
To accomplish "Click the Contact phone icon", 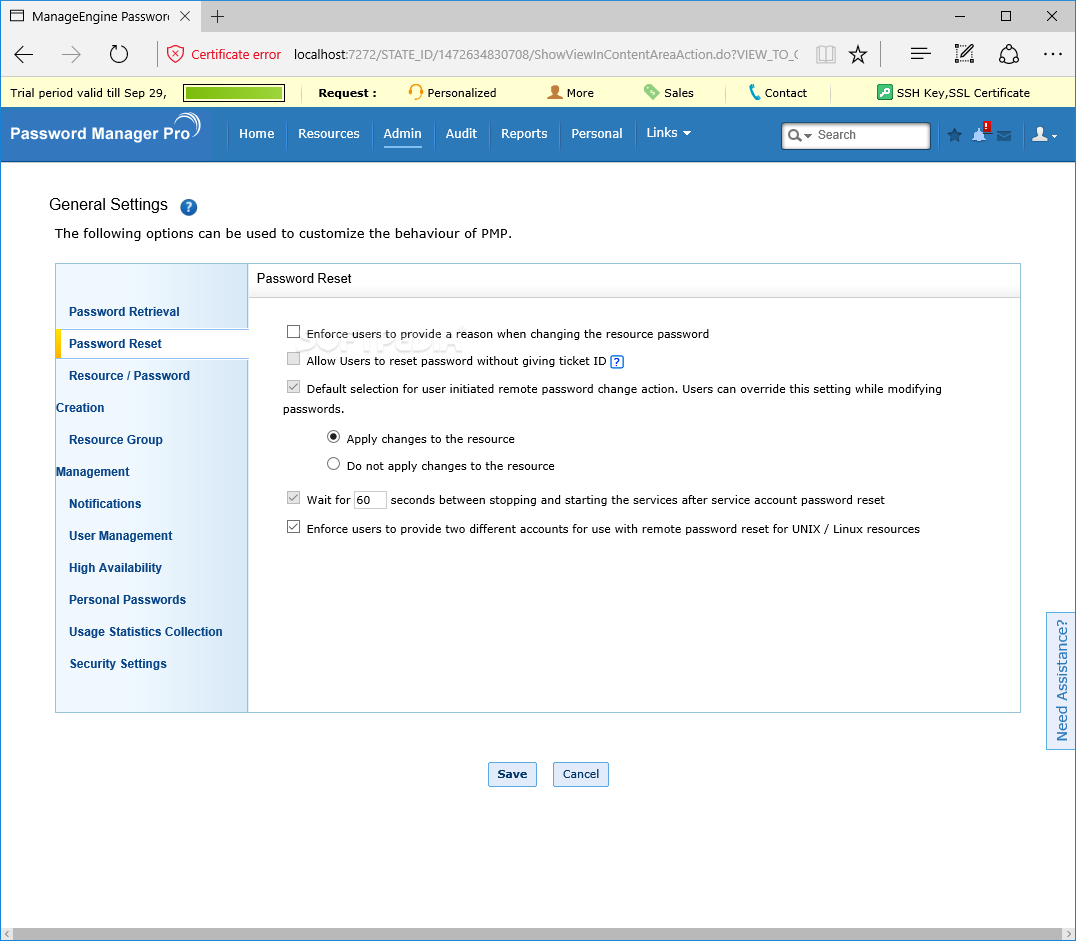I will [x=754, y=92].
